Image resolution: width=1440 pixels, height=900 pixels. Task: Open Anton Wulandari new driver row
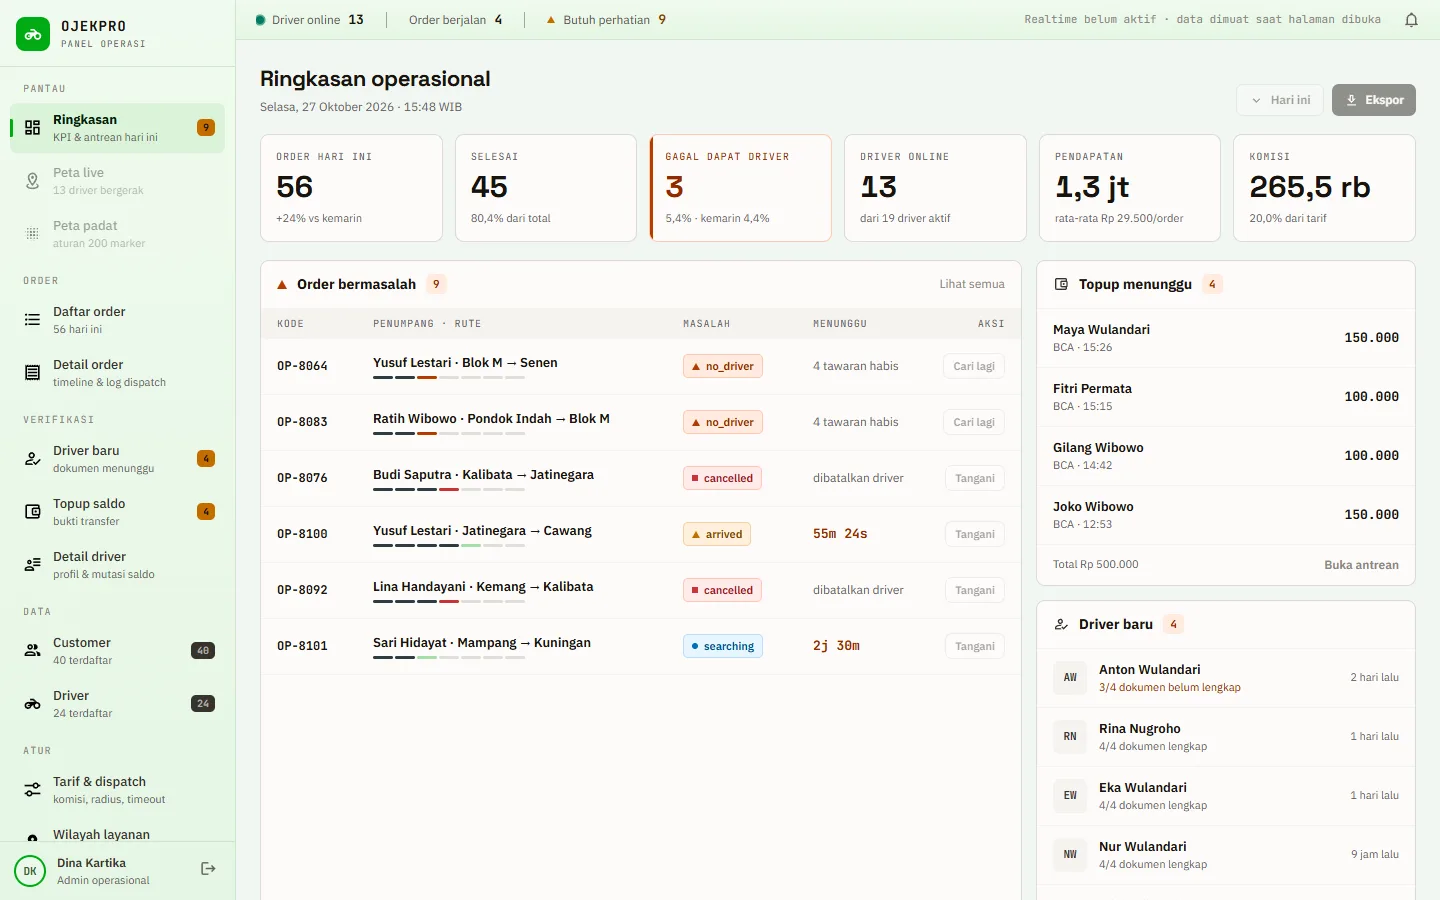pyautogui.click(x=1226, y=678)
